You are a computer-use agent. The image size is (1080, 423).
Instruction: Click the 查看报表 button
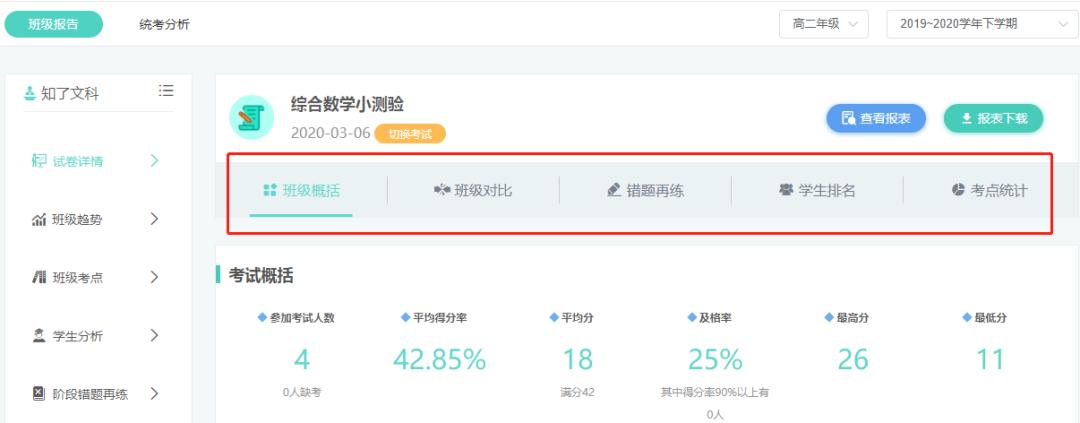tap(875, 118)
